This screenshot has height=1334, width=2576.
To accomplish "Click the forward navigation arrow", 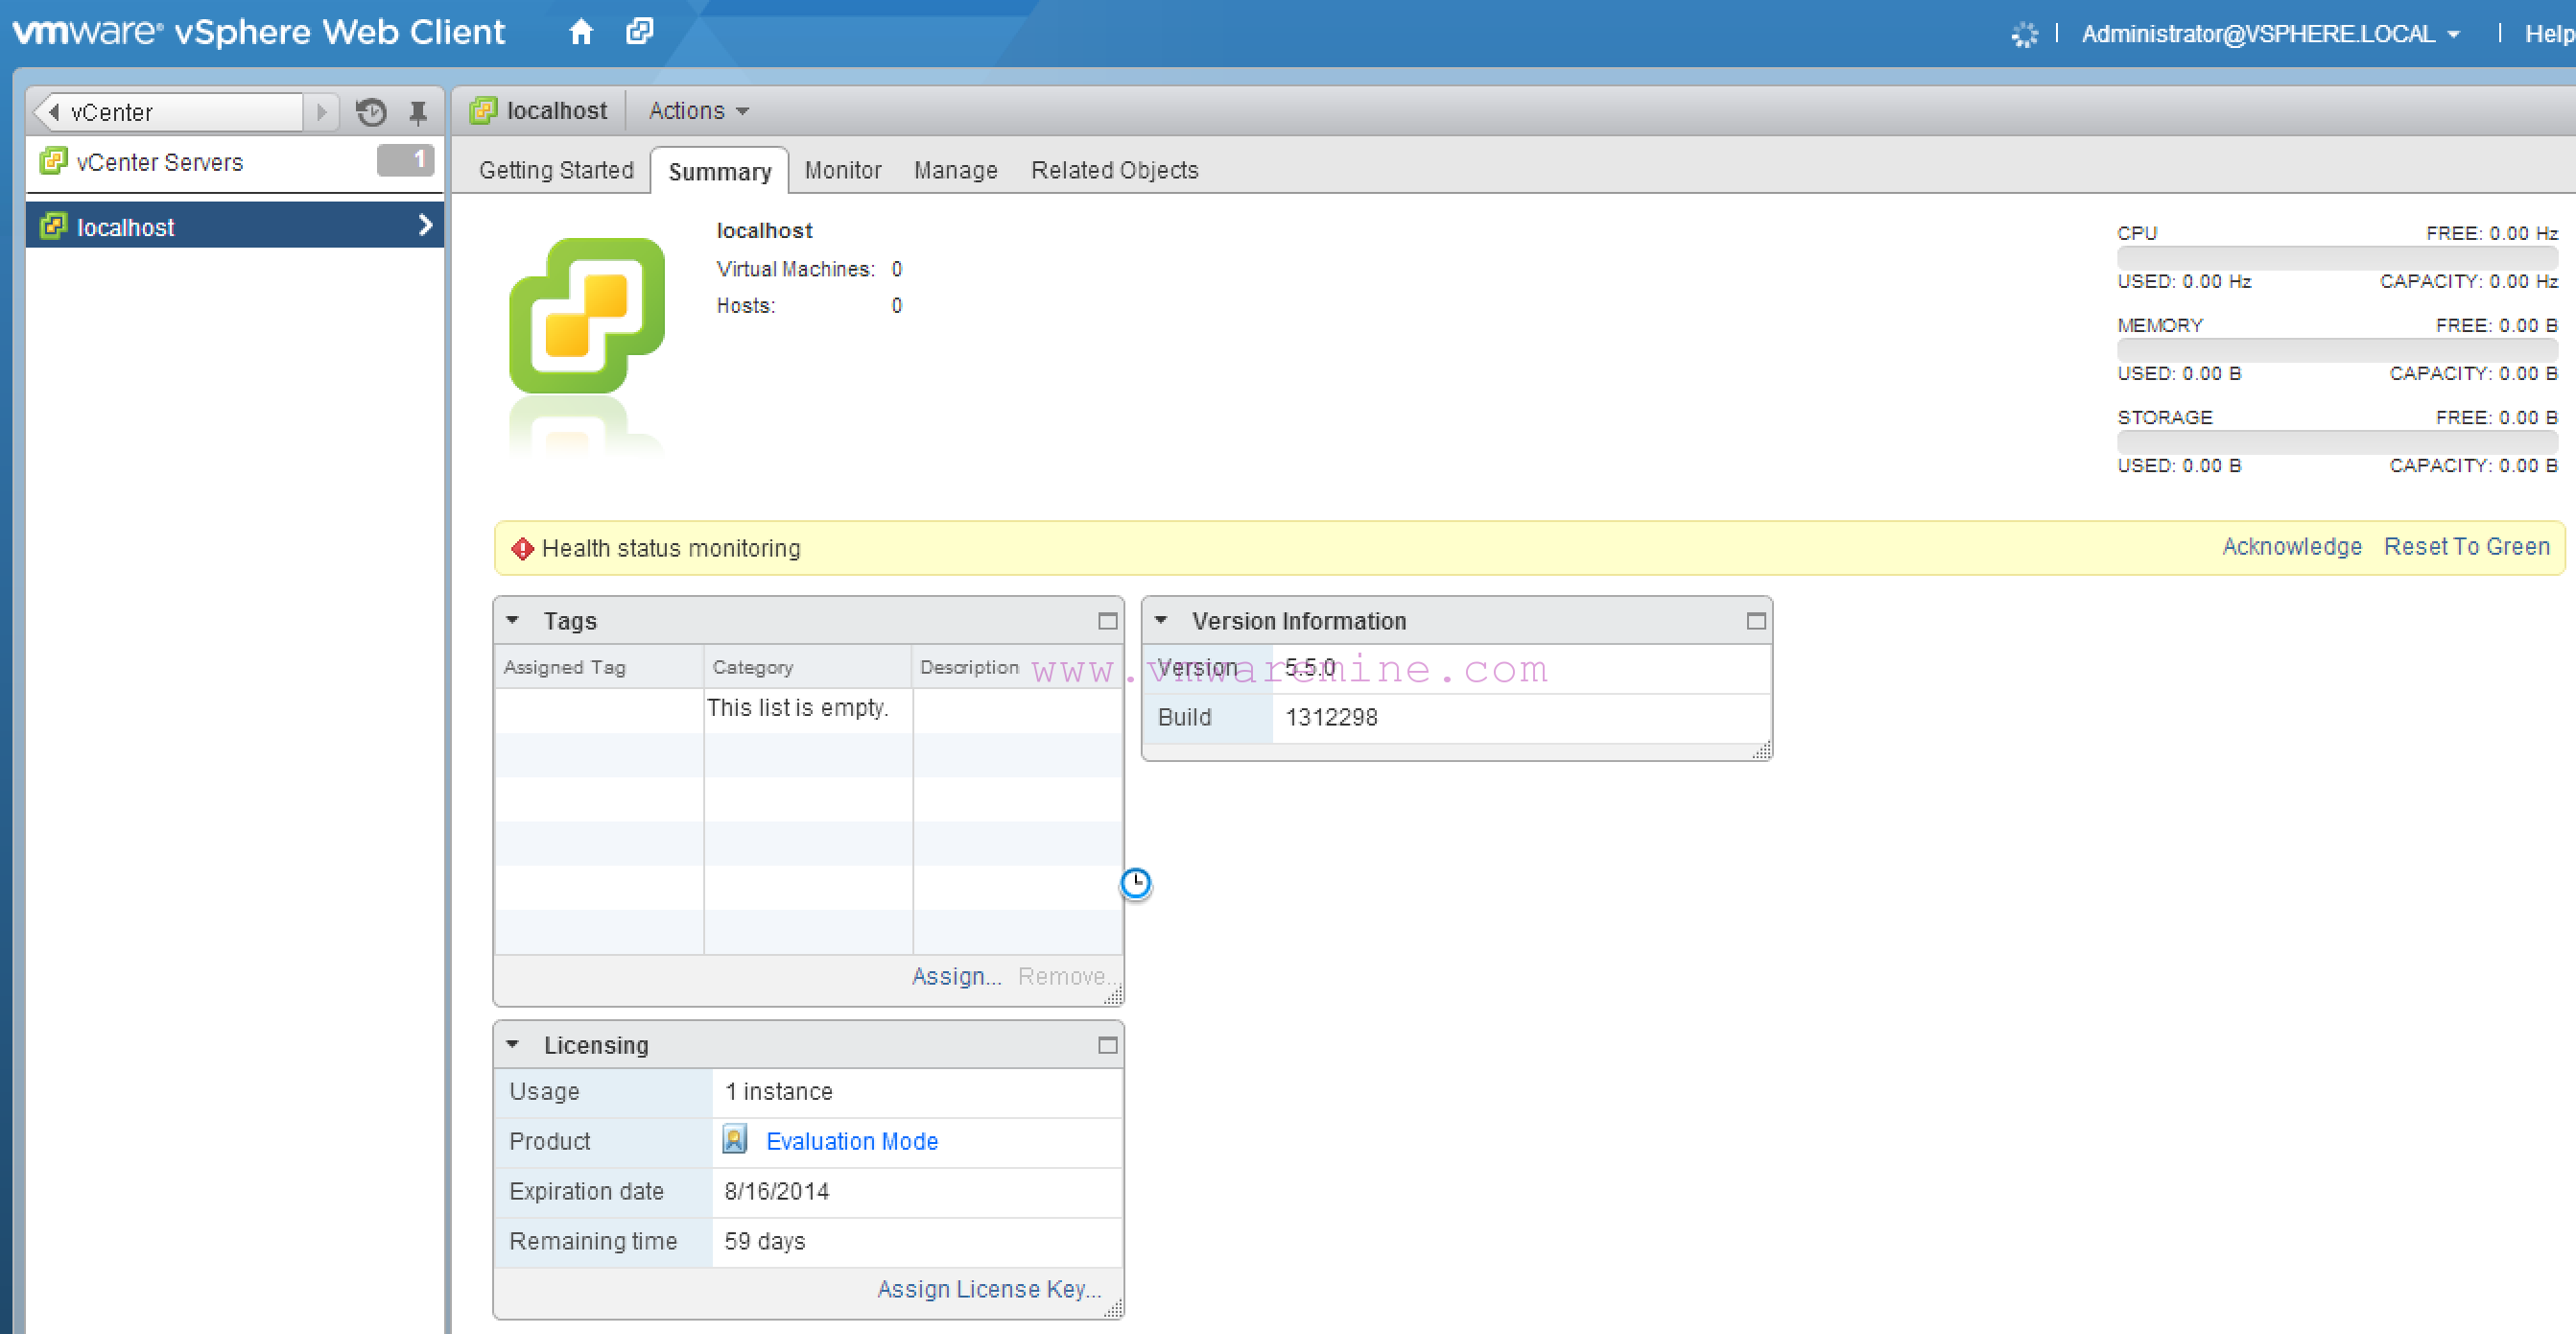I will coord(321,112).
